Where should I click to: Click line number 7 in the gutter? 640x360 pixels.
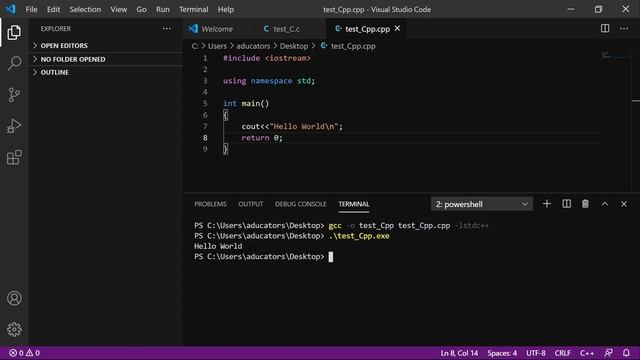point(205,126)
